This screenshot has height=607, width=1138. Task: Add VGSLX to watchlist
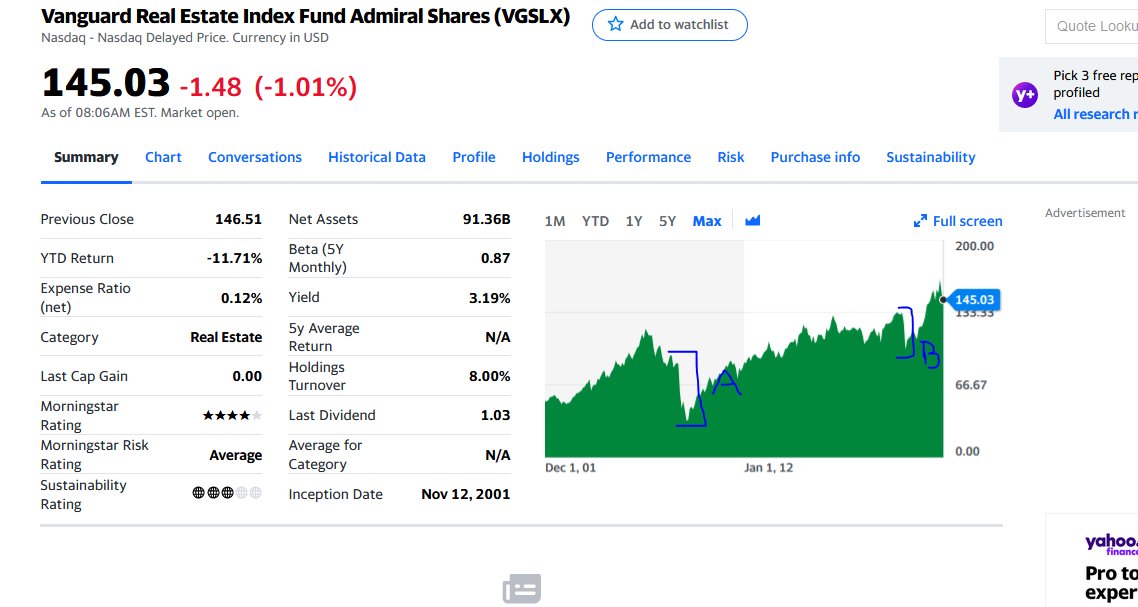click(669, 25)
